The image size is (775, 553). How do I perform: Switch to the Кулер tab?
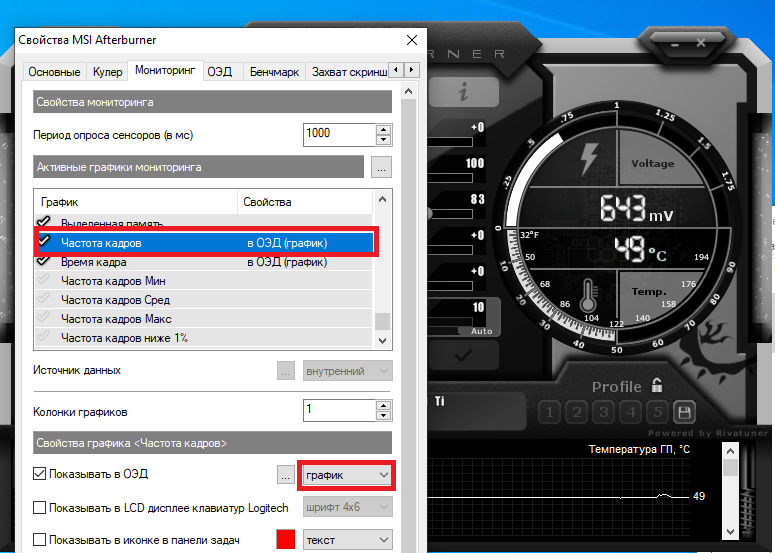(107, 72)
